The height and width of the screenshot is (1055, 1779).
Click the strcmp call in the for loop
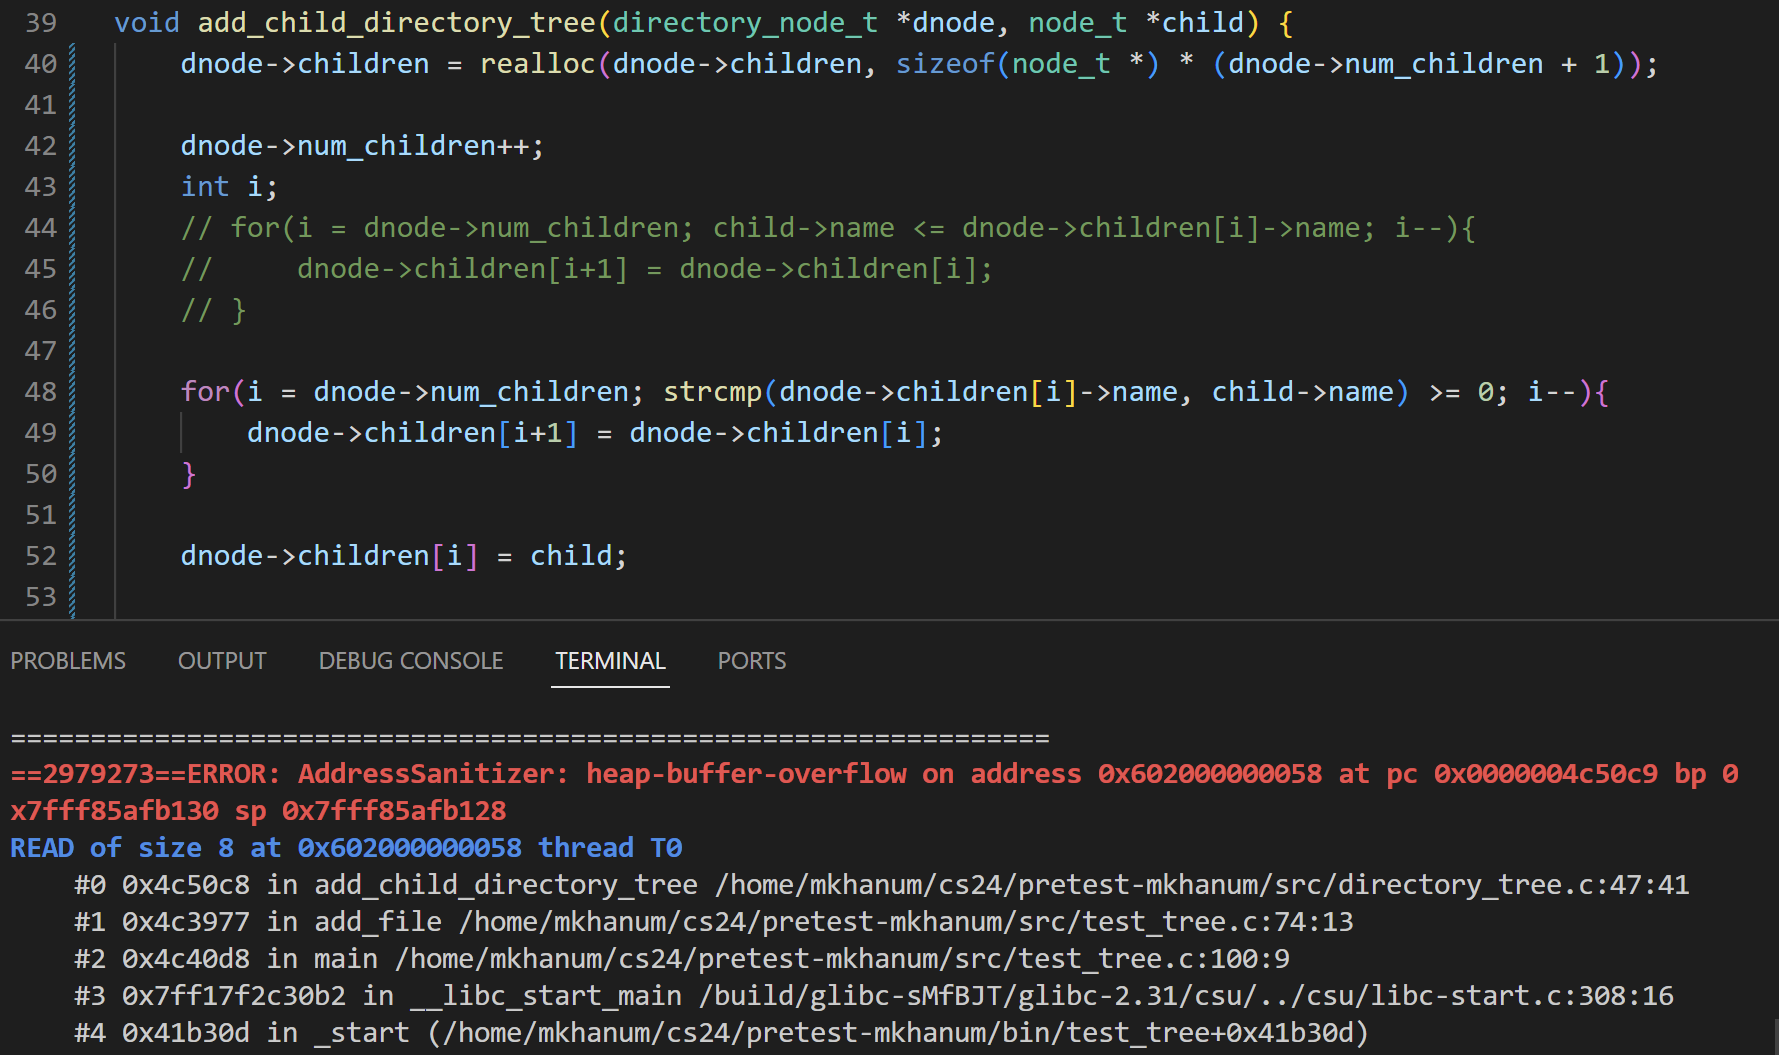click(712, 392)
